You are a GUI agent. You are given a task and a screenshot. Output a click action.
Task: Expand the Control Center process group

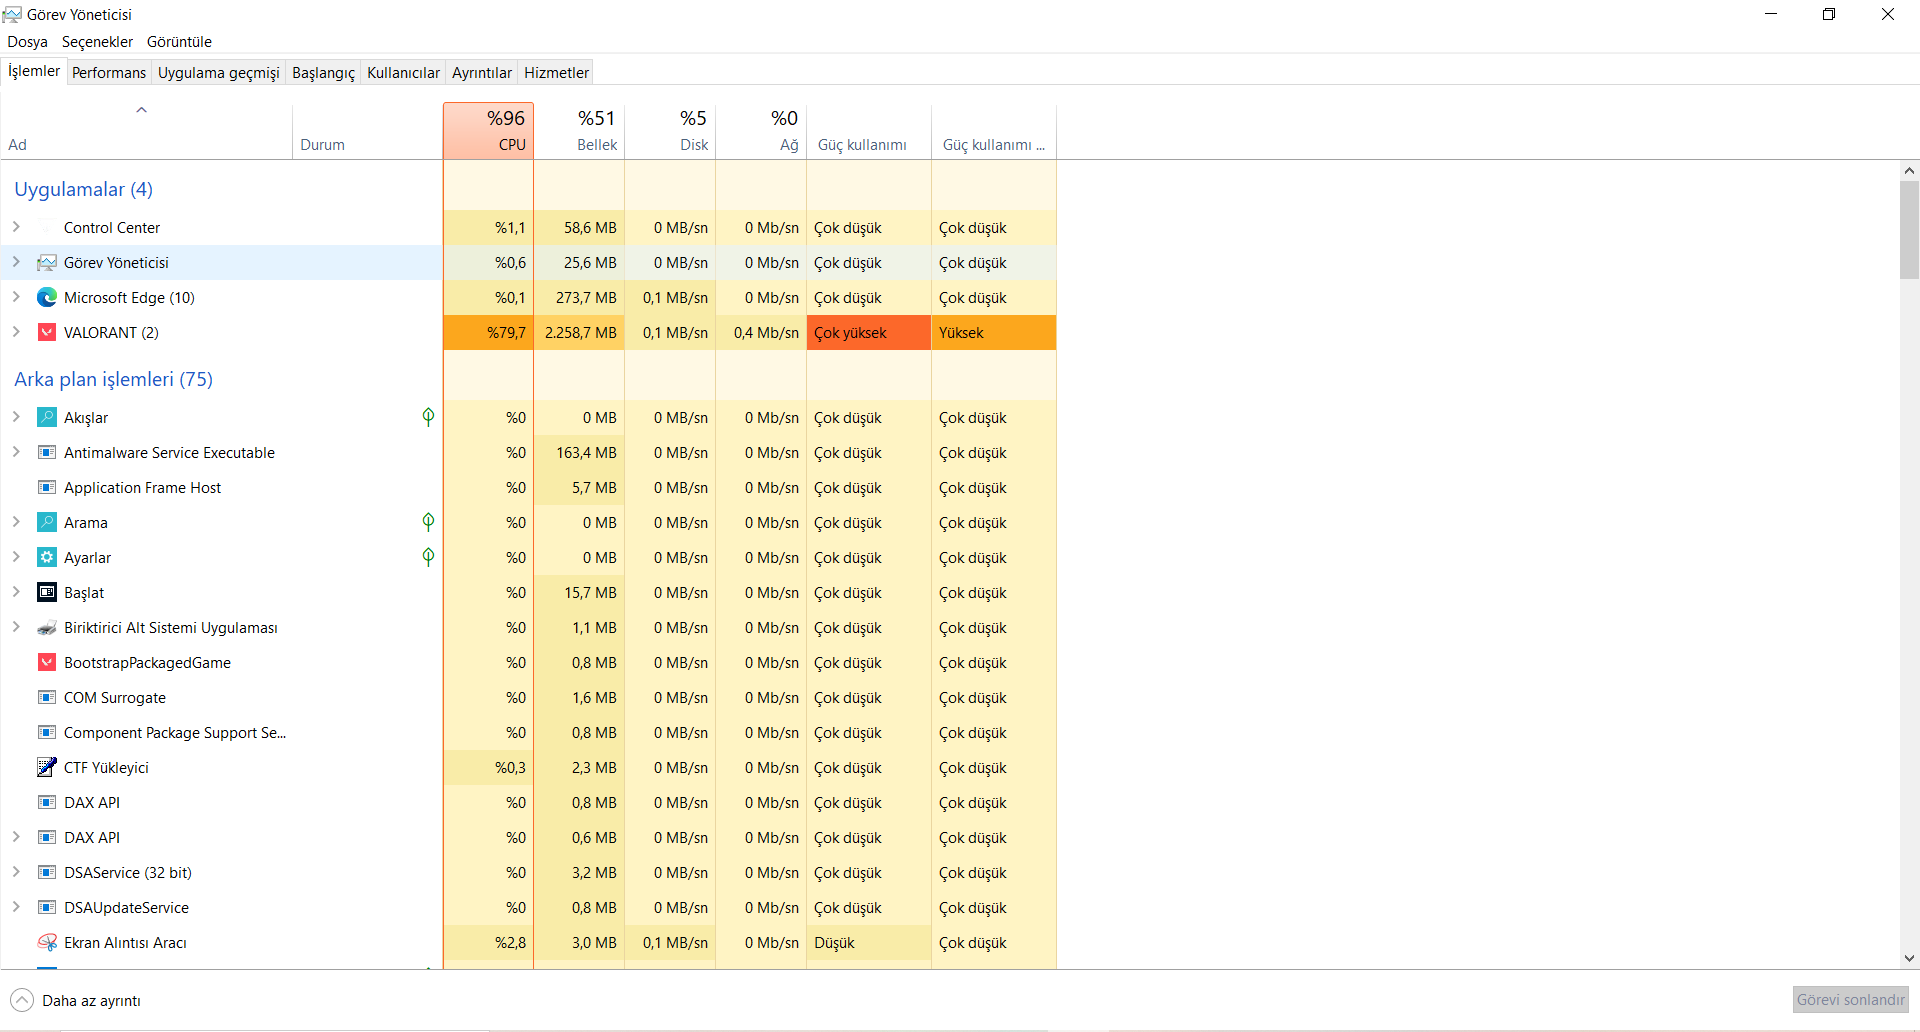[16, 227]
